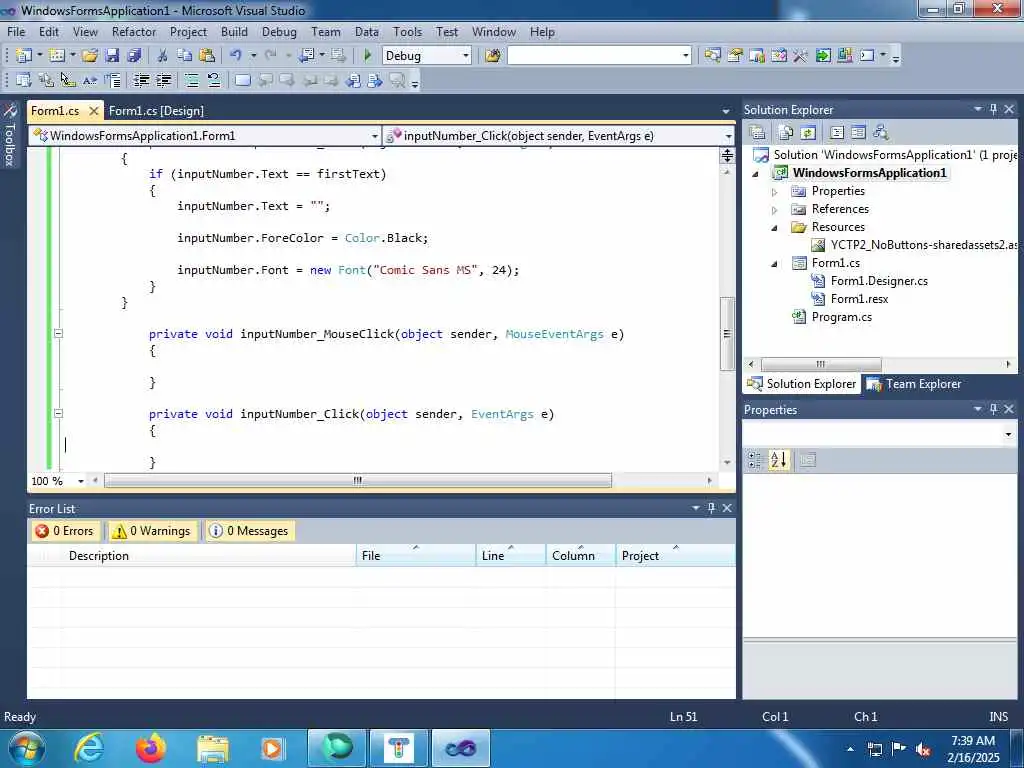Click the Decrease Indent icon
Screen dimensions: 1024x768
tap(141, 80)
